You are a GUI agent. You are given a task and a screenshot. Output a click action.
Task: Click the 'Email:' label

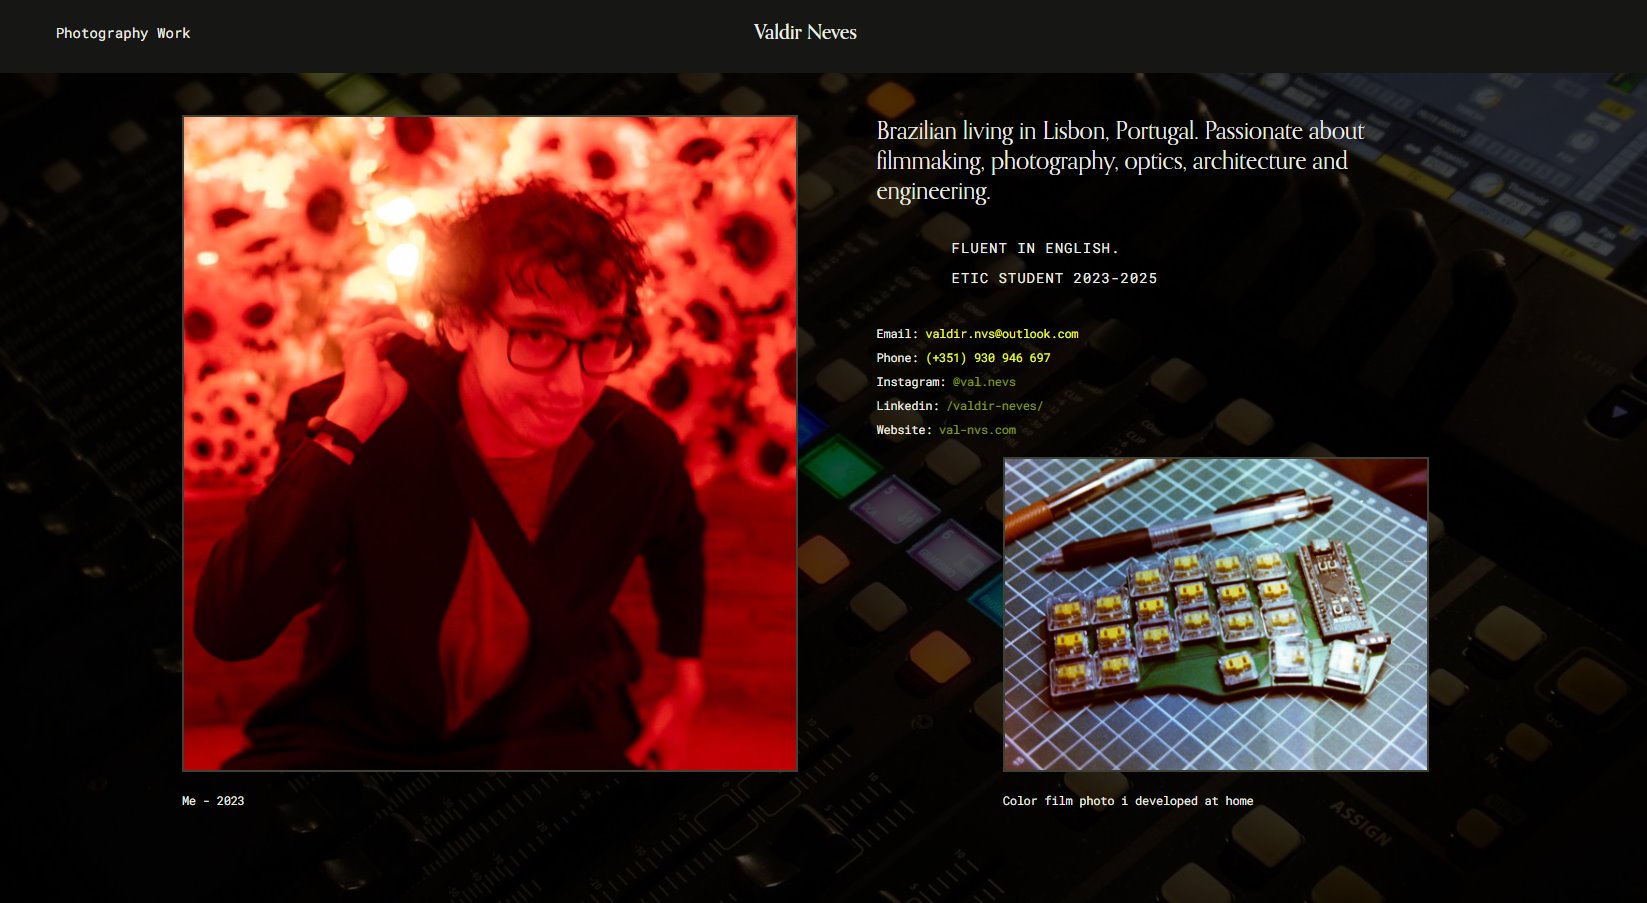pyautogui.click(x=896, y=334)
